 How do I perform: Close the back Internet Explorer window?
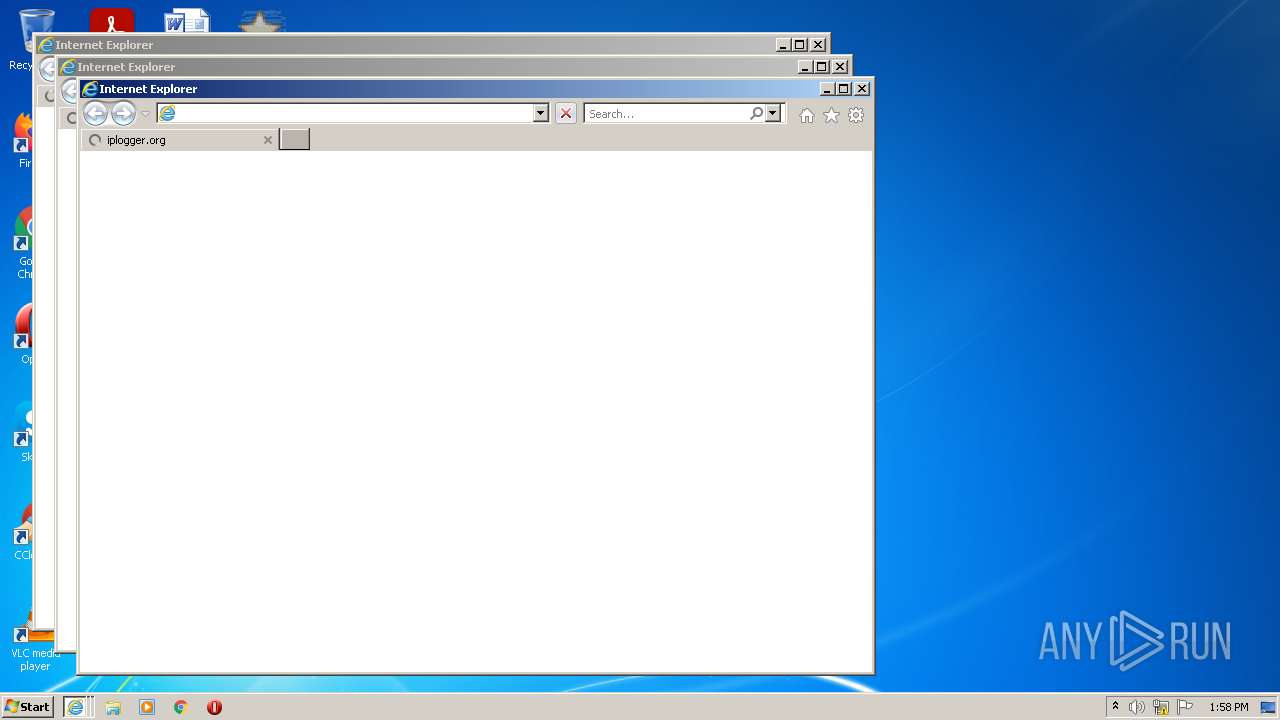818,45
